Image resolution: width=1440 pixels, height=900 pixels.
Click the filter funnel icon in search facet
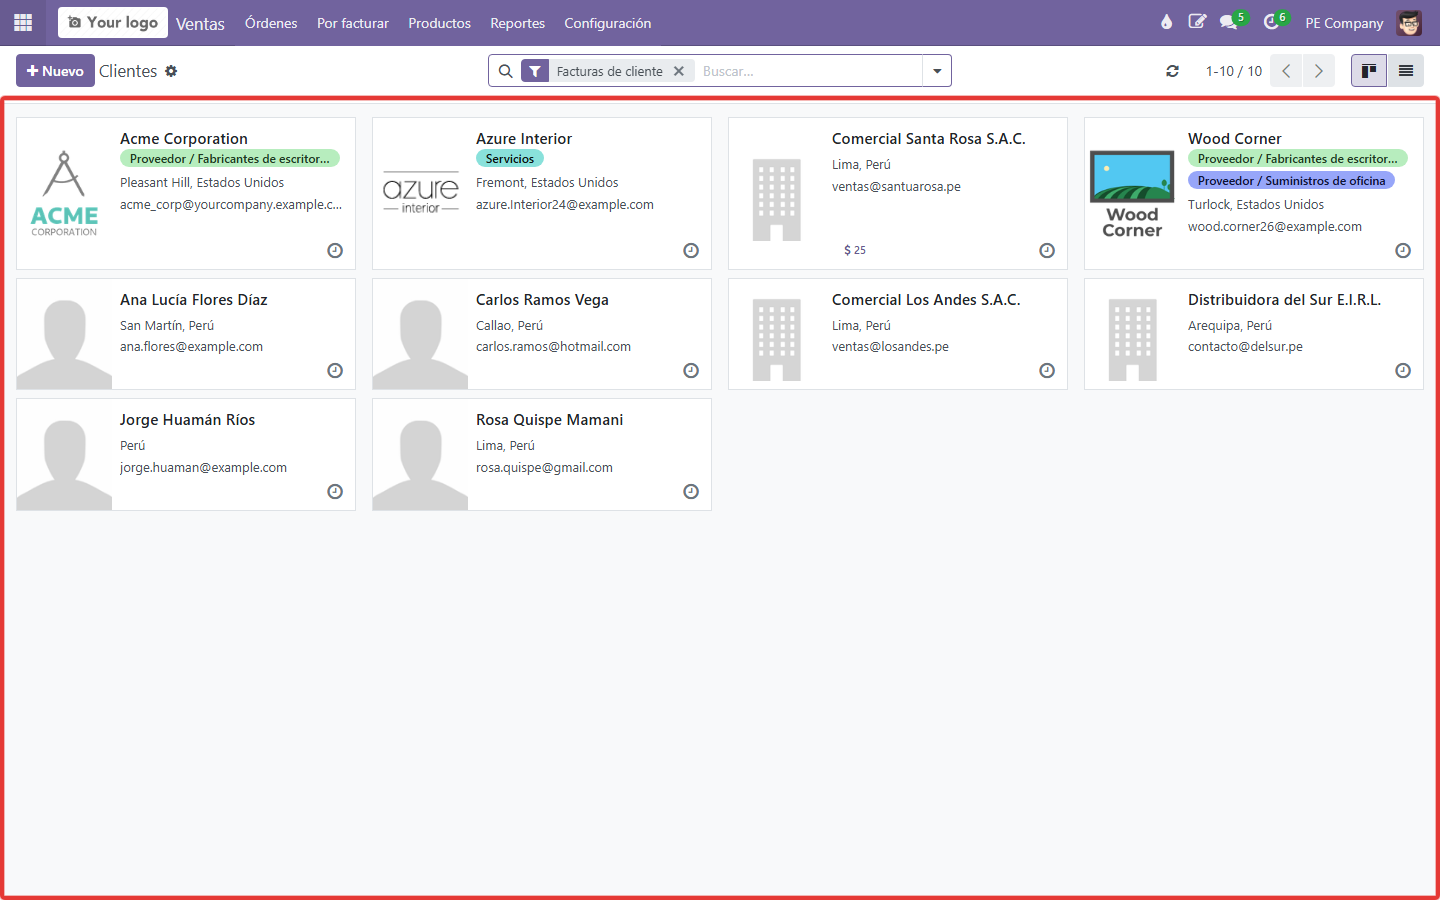tap(535, 71)
